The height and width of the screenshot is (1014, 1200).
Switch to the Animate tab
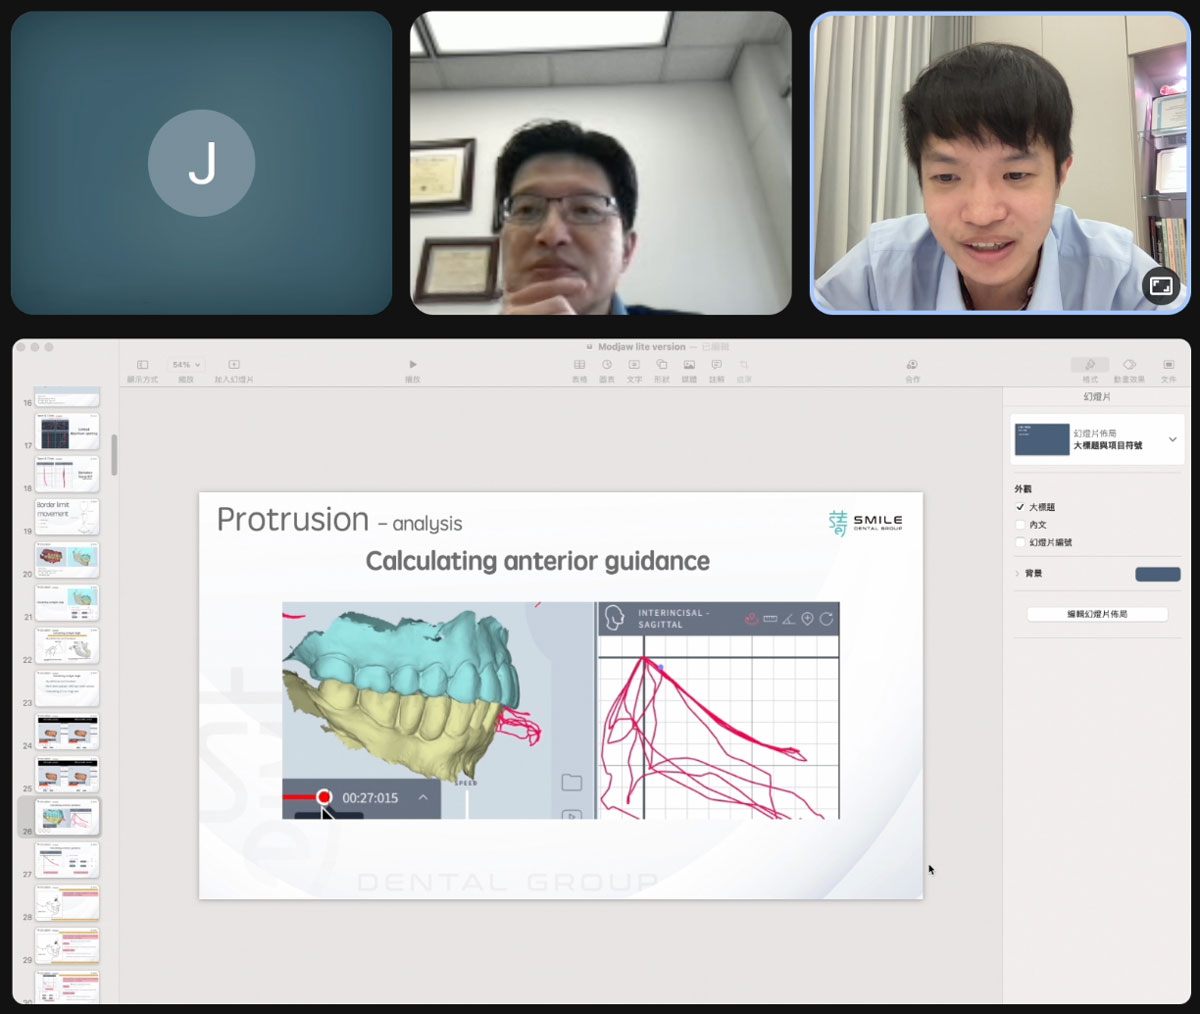click(x=1129, y=366)
